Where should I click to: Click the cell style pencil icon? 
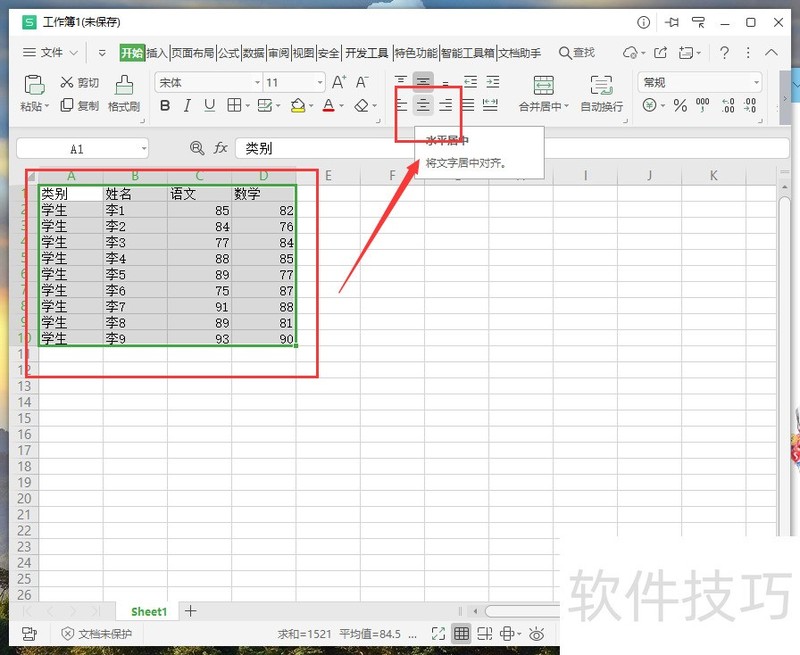[265, 106]
